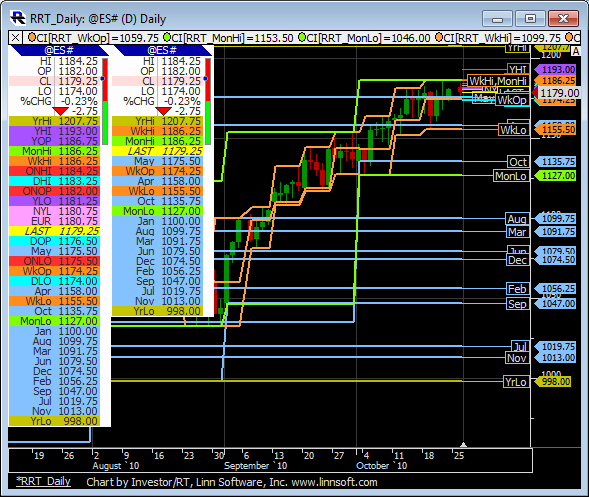Click the WkLo label on the chart
This screenshot has width=589, height=497.
coord(514,130)
